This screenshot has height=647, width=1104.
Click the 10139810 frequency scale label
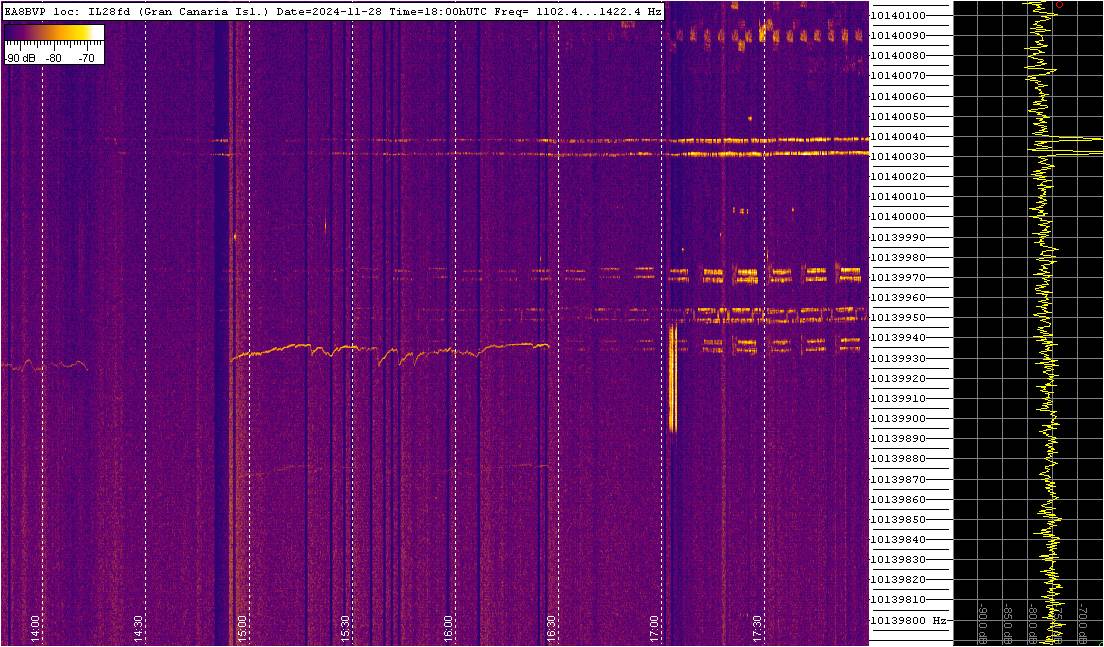pyautogui.click(x=898, y=601)
